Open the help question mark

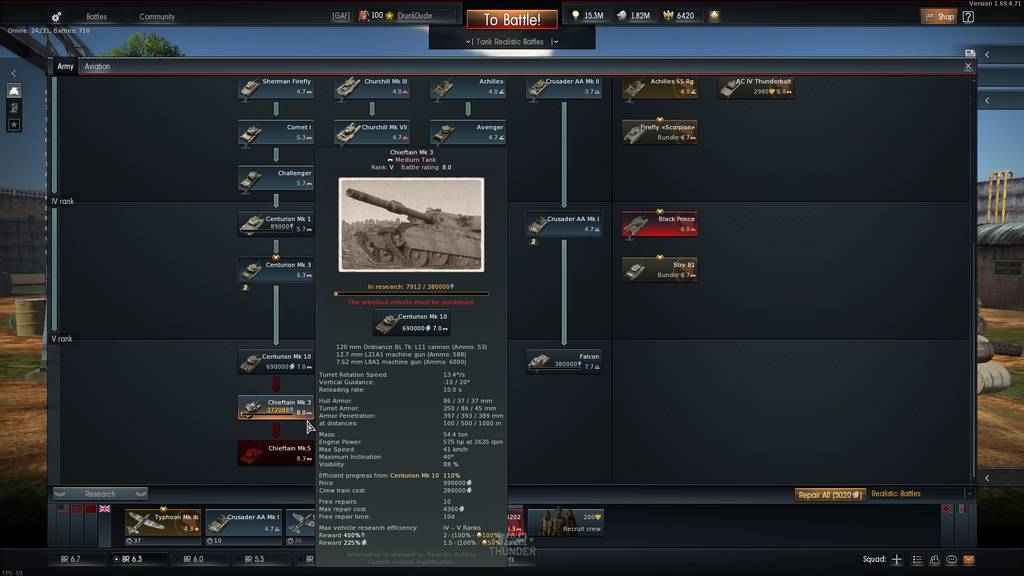pyautogui.click(x=968, y=16)
